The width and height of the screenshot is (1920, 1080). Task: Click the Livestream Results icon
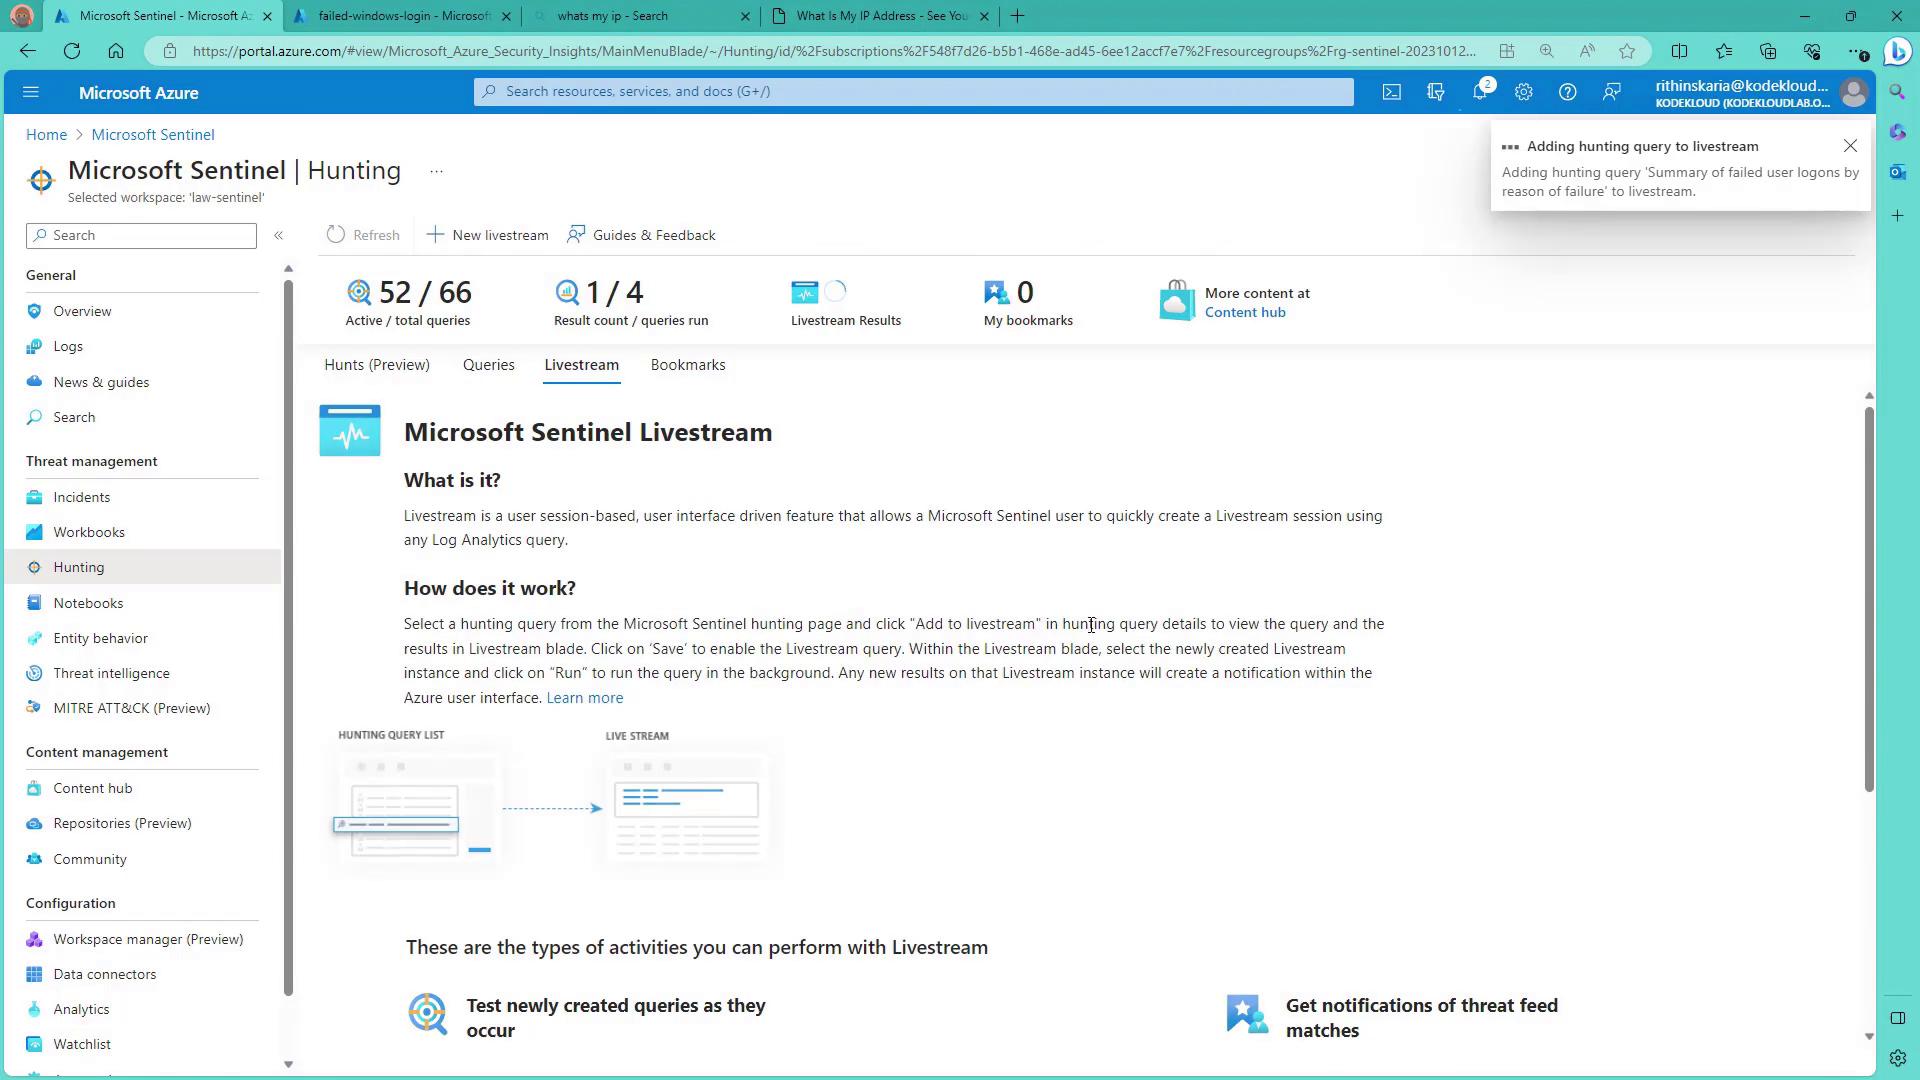804,292
